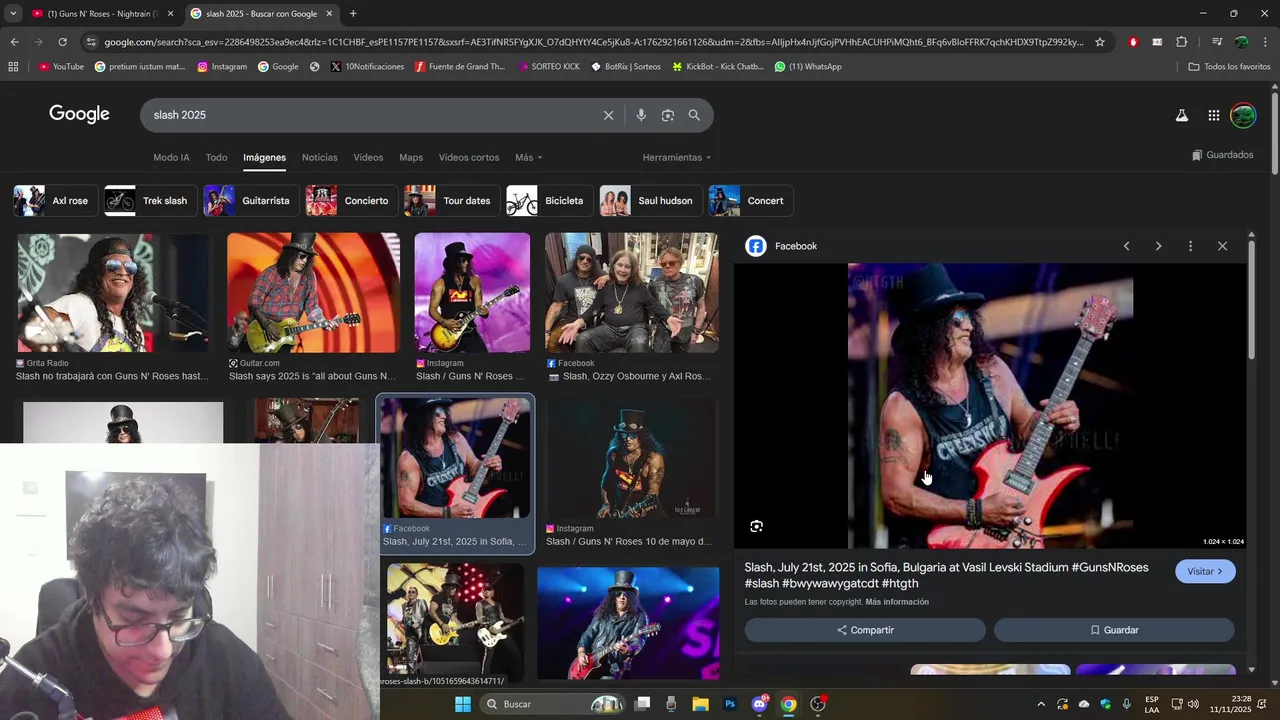
Task: Open Guardados saved items
Action: click(x=1223, y=155)
